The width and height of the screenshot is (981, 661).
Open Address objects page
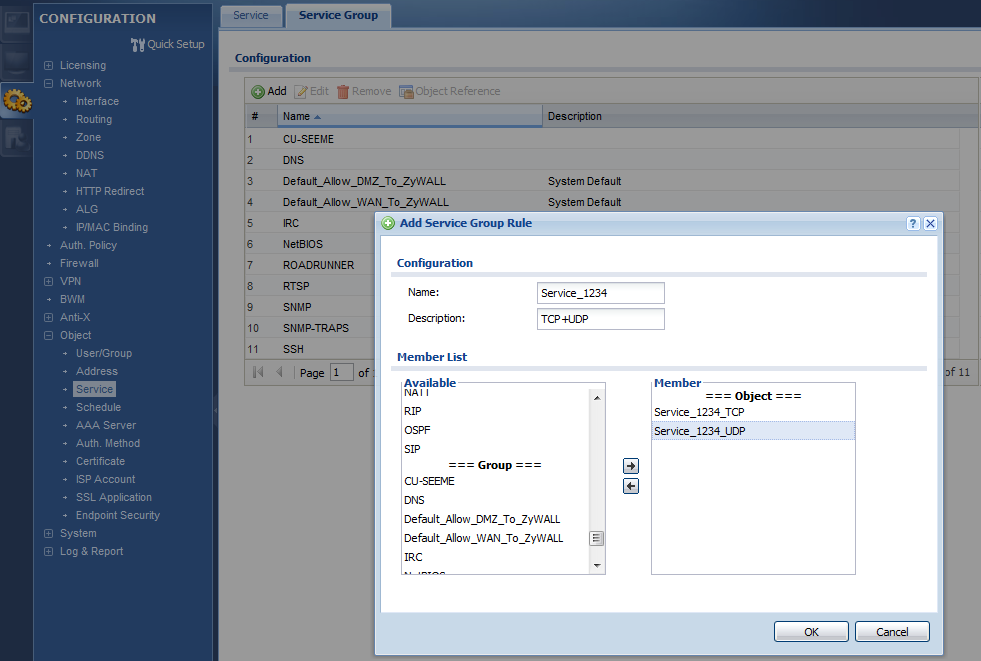click(x=97, y=371)
